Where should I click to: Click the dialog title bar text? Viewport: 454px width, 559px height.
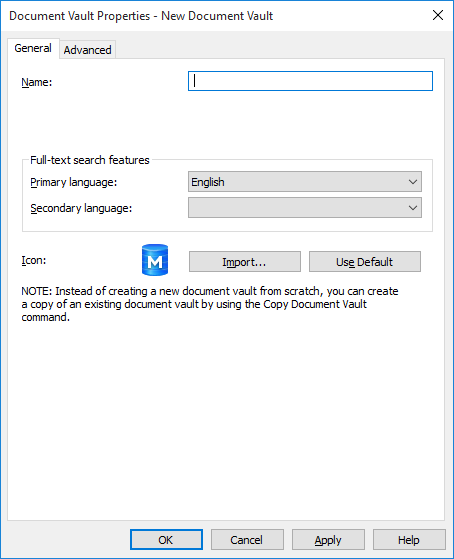141,16
